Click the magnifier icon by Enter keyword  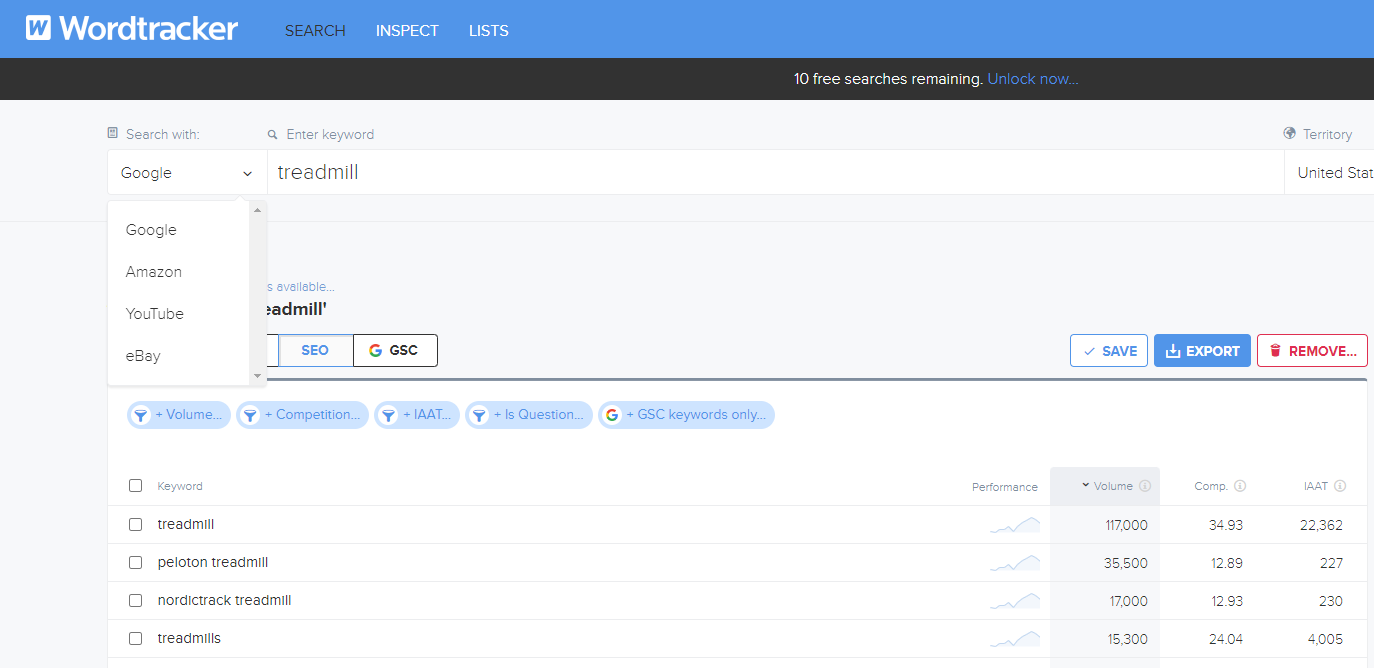(272, 134)
